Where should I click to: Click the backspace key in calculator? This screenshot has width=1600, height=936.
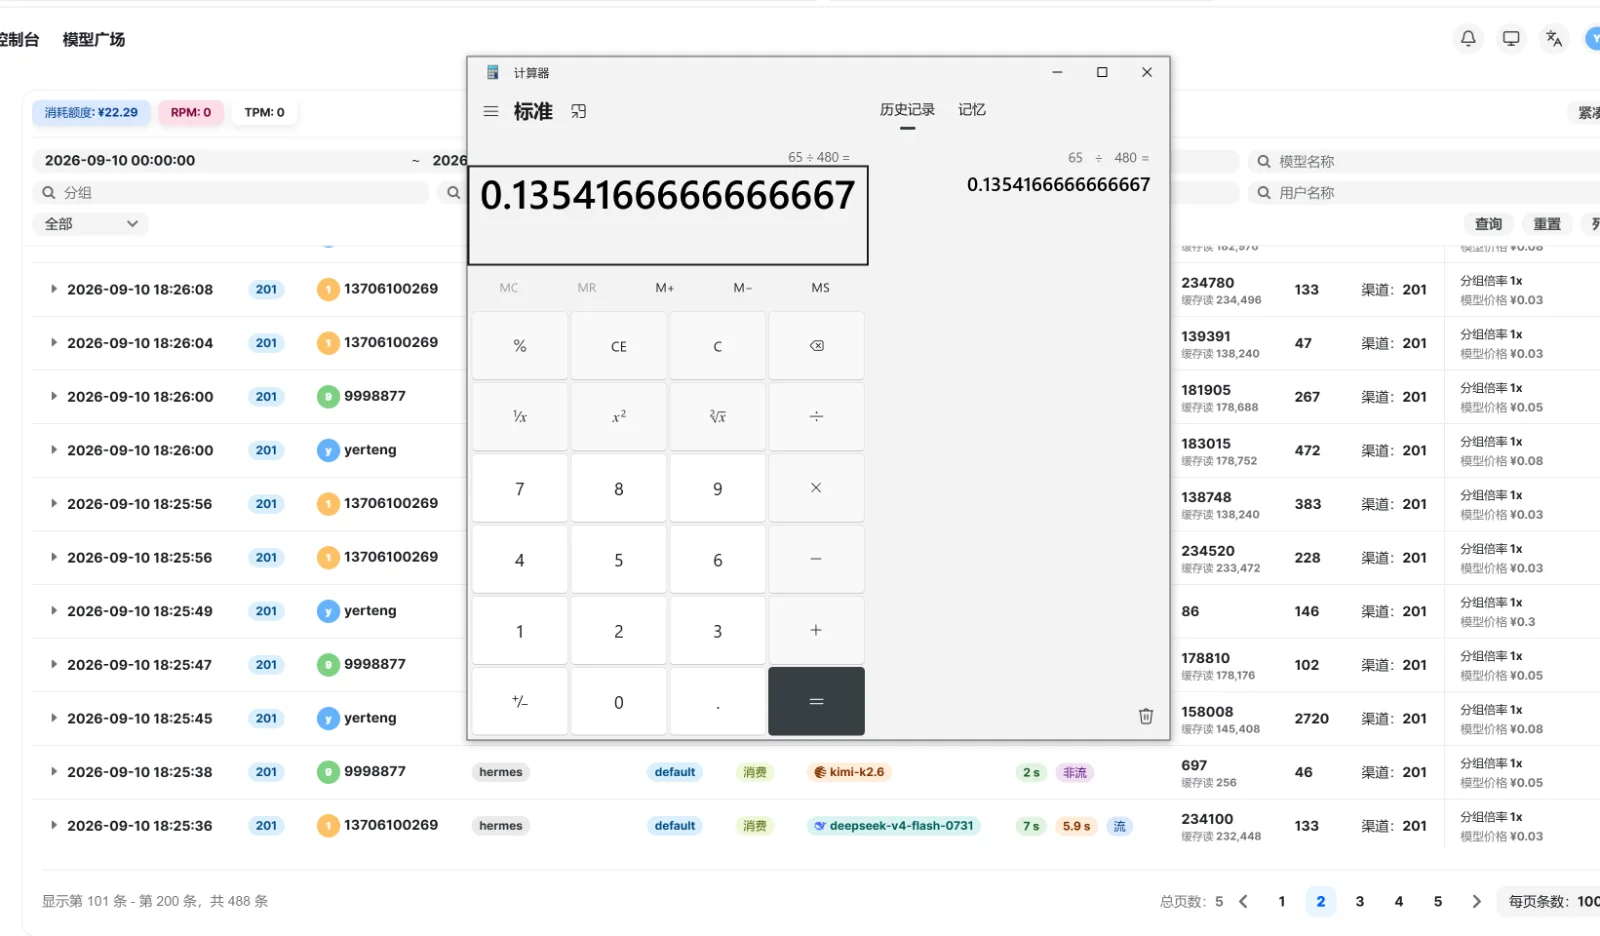point(816,346)
